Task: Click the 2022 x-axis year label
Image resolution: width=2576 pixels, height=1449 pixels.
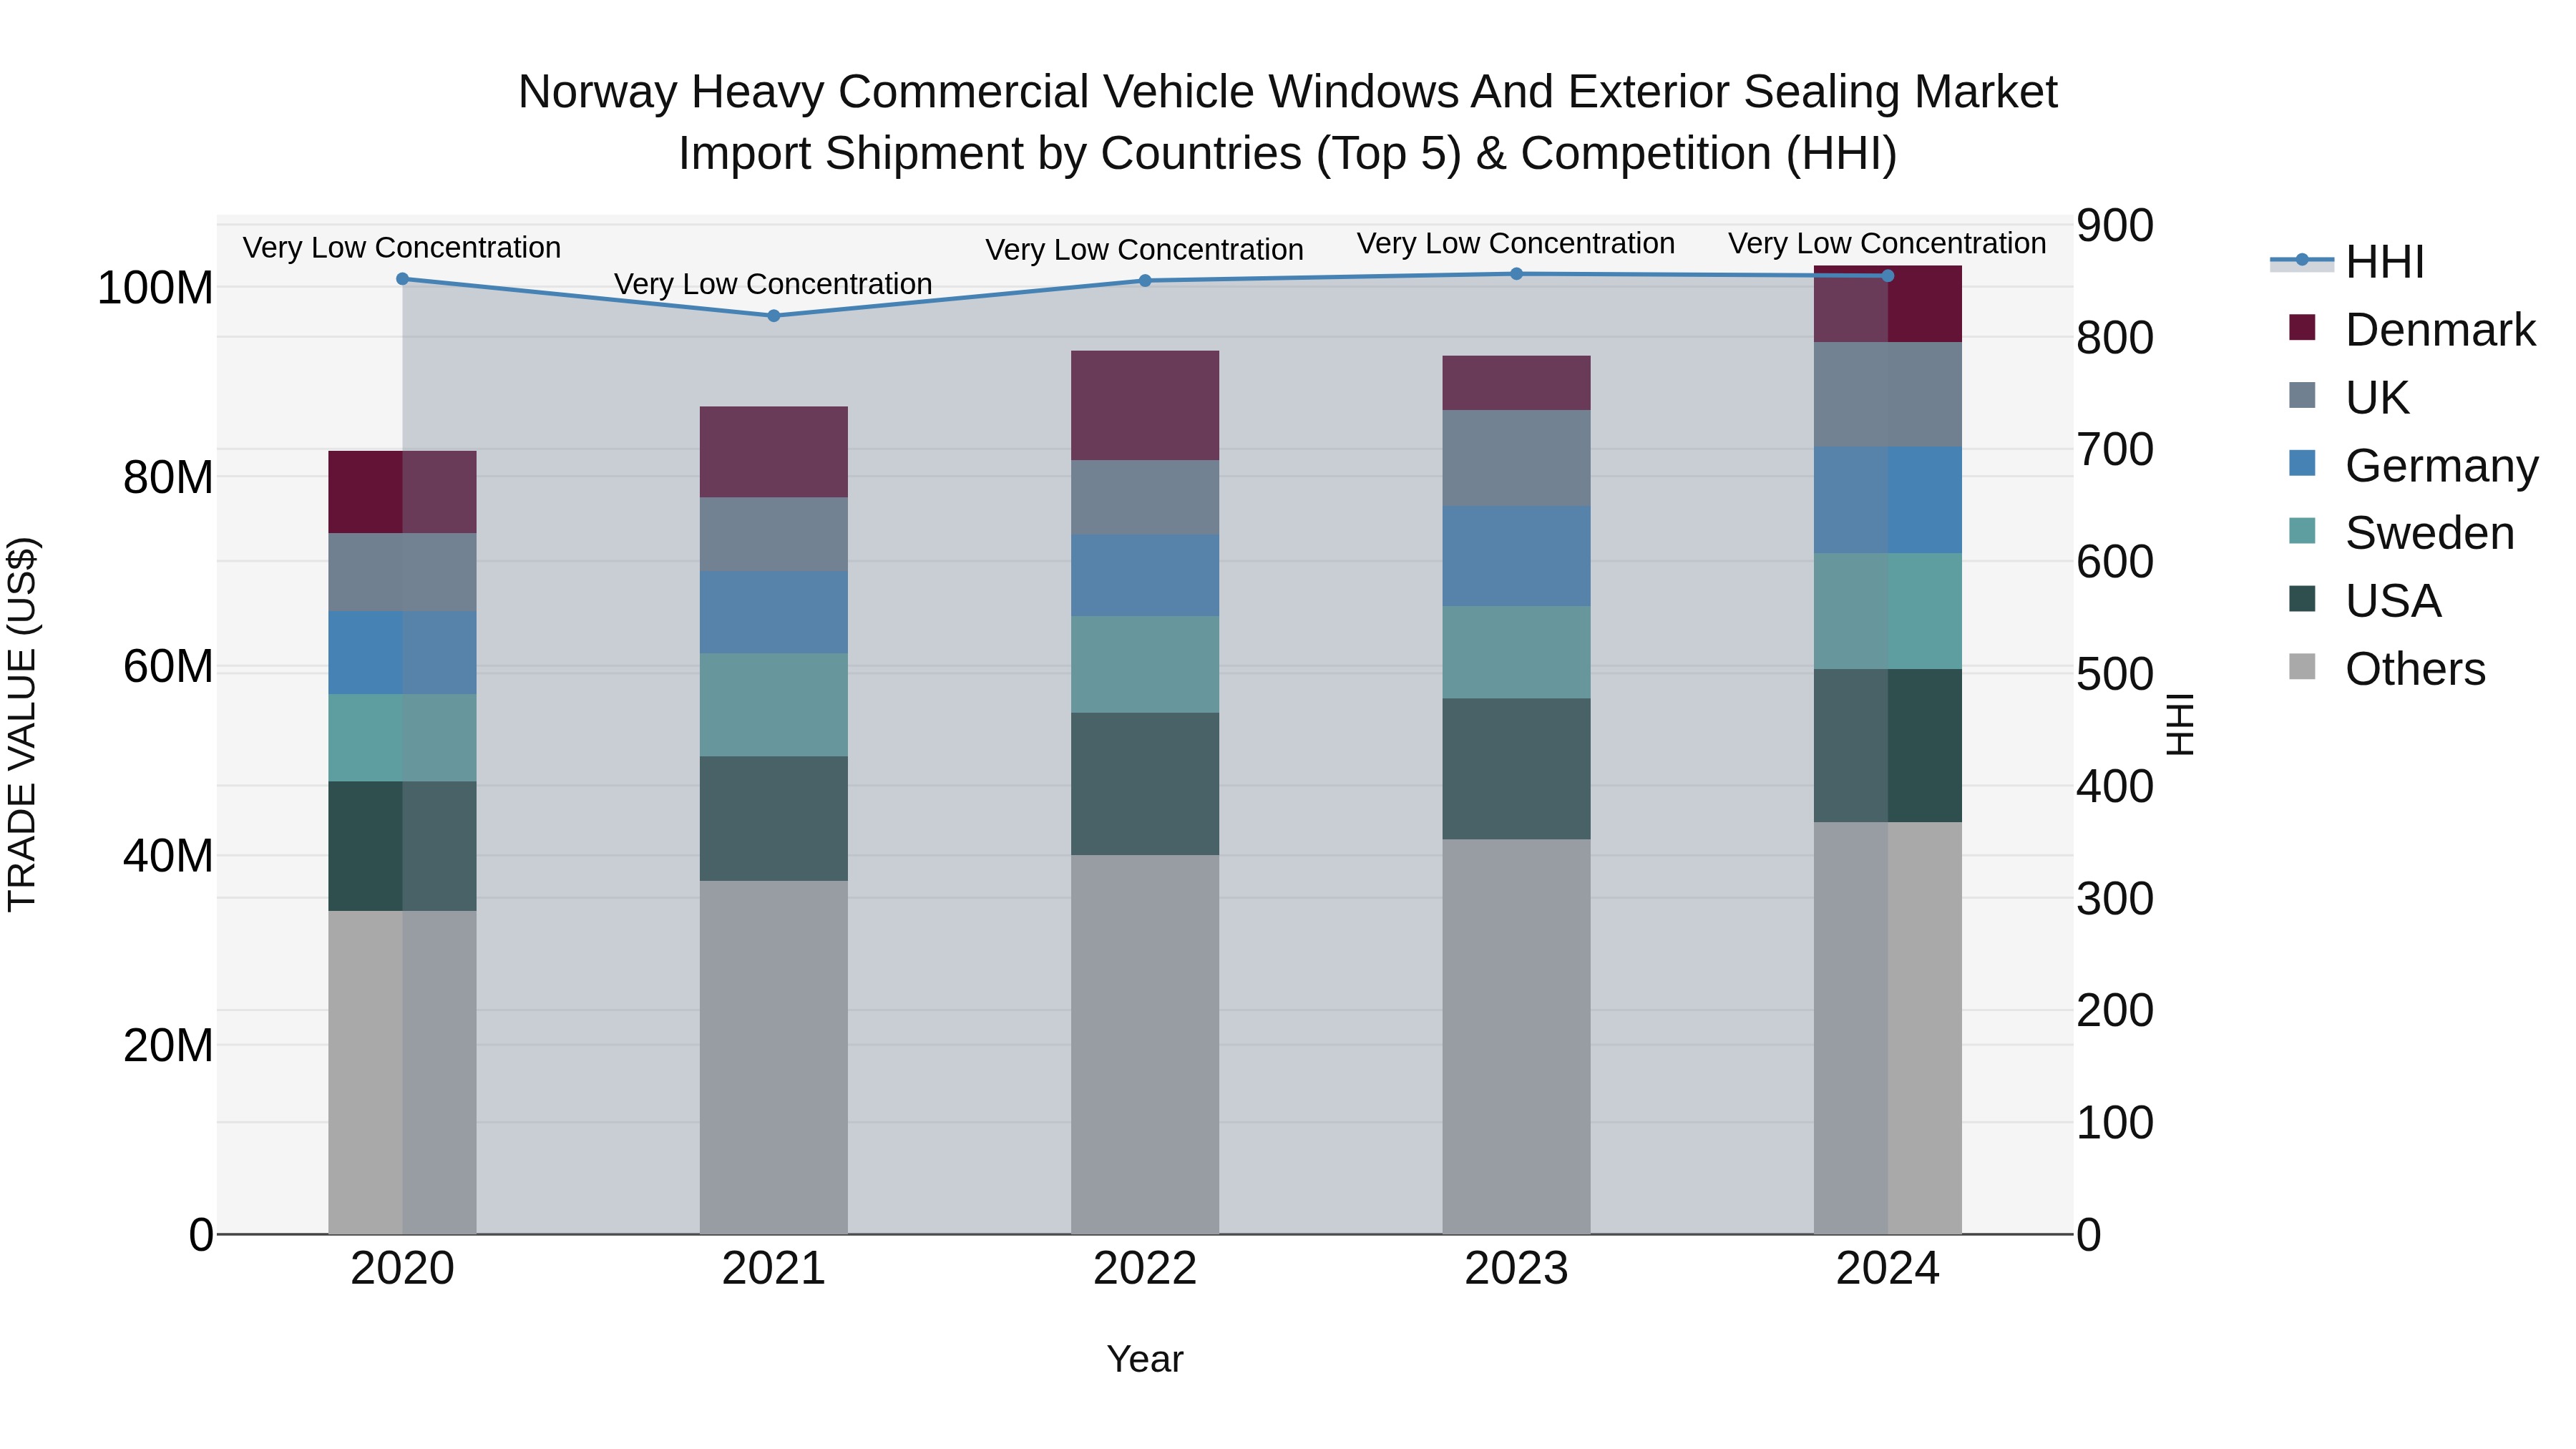Action: point(1145,1269)
